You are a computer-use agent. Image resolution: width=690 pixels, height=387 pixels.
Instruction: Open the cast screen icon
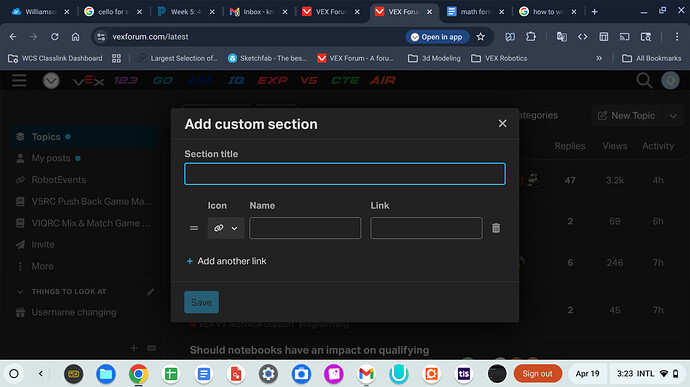tap(624, 37)
